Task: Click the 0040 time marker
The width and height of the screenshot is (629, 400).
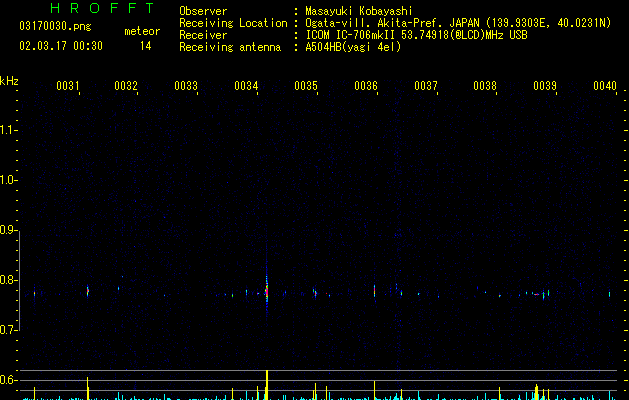Action: 605,86
